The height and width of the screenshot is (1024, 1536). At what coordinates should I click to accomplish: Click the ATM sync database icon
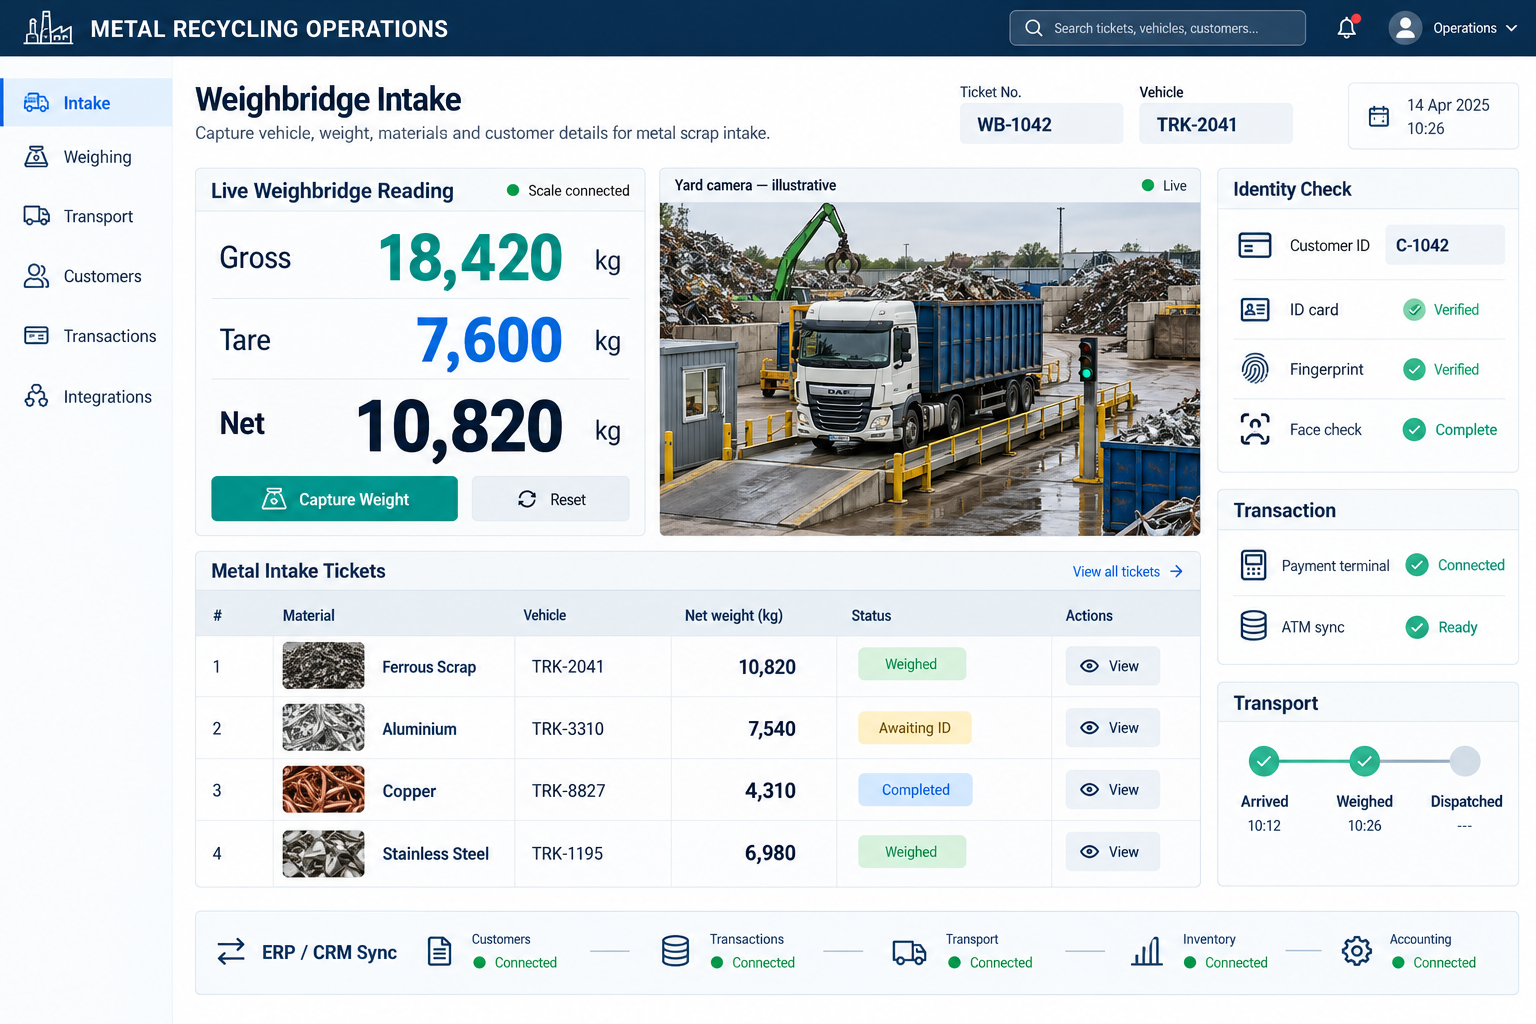coord(1253,626)
